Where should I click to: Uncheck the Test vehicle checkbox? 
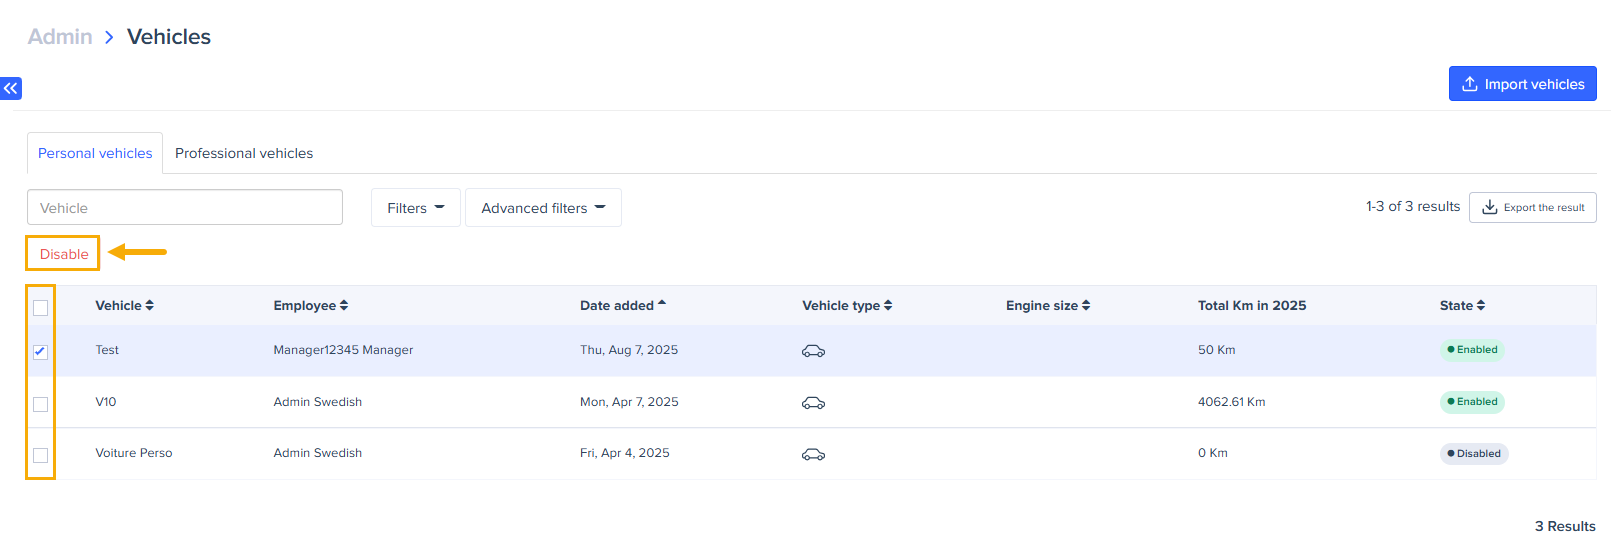(40, 352)
